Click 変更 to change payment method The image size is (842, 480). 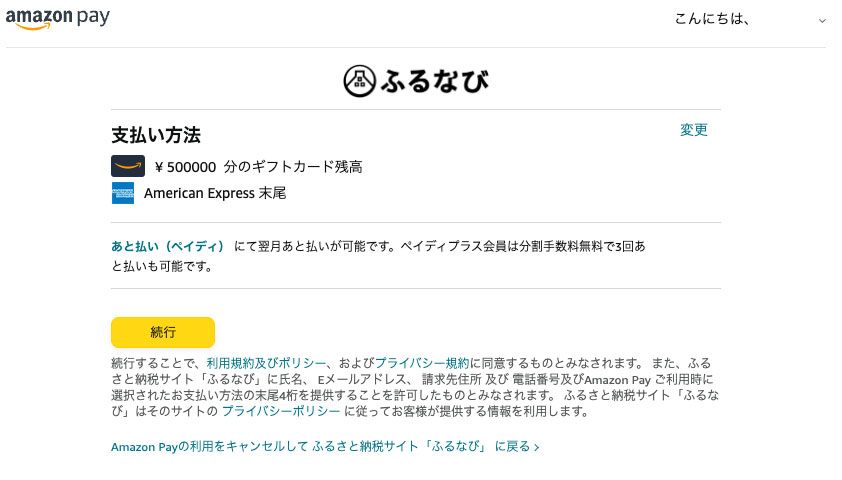tap(694, 130)
